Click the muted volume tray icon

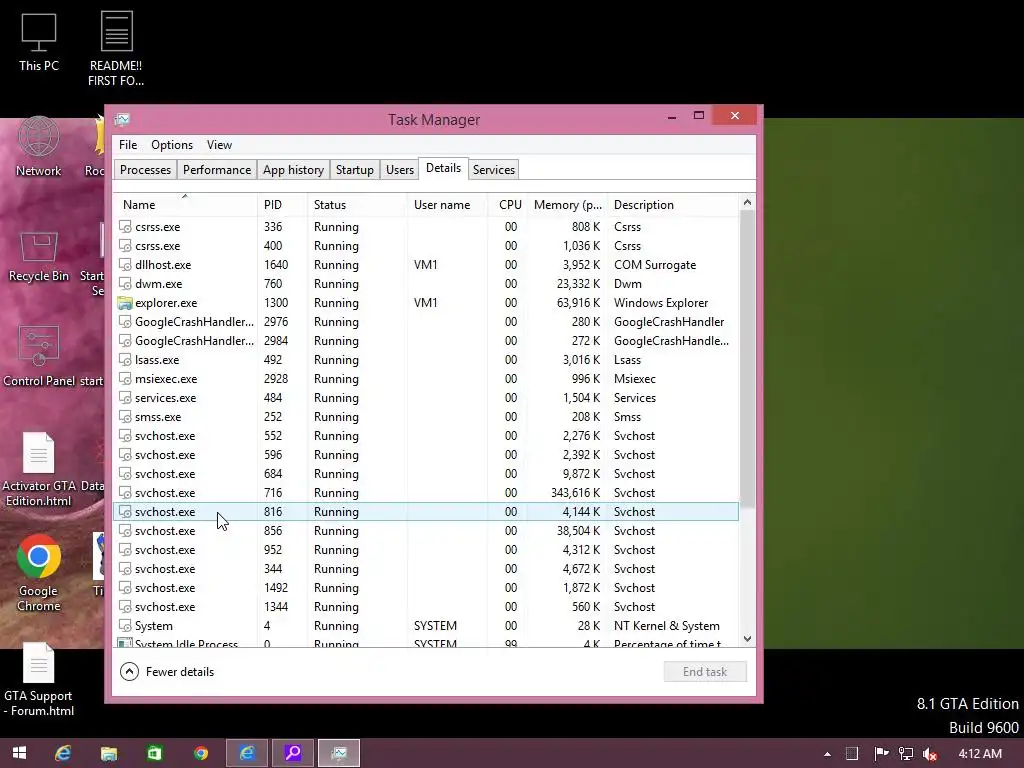point(930,754)
